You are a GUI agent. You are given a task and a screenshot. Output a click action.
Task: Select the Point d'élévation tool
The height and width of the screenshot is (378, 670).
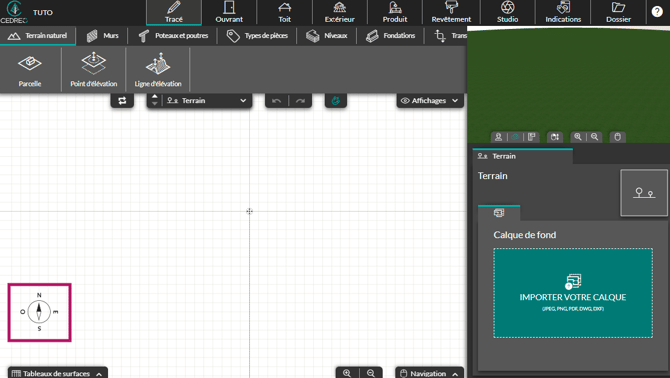[94, 70]
